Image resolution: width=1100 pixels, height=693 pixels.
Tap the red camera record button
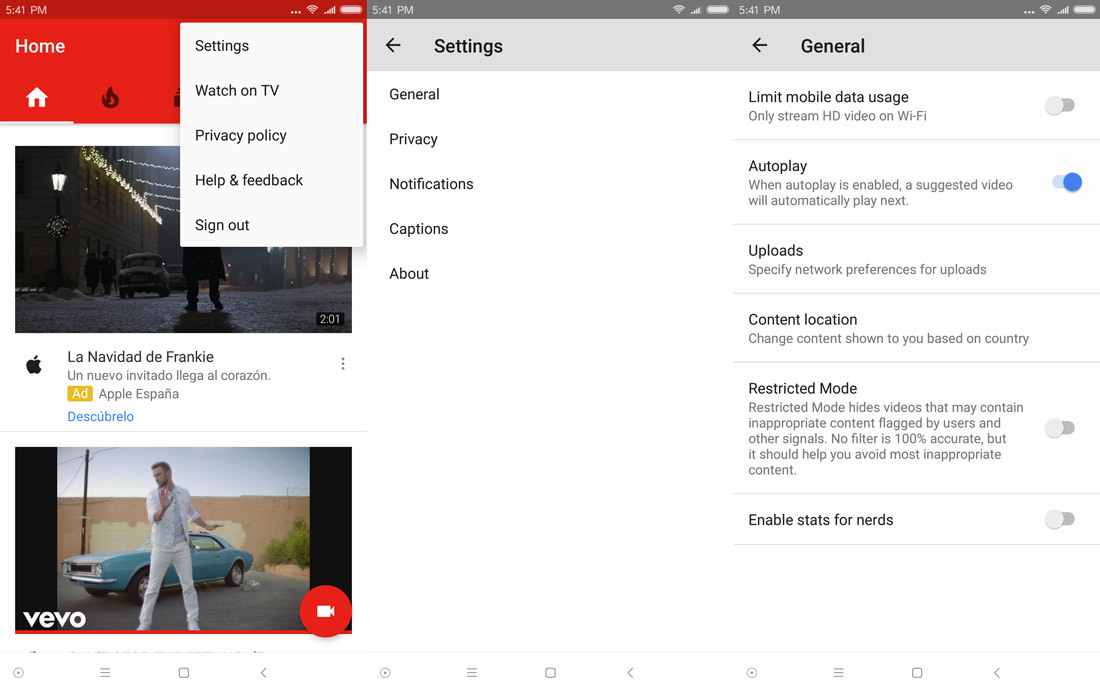325,611
